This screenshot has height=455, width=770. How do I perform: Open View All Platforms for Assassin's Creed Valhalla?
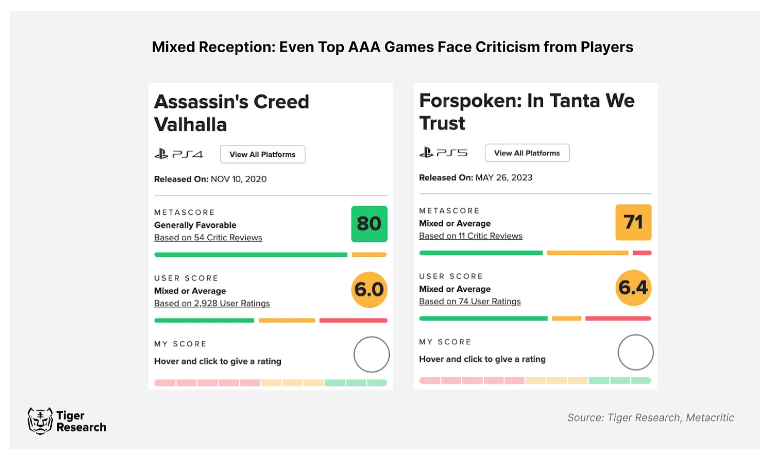[263, 154]
